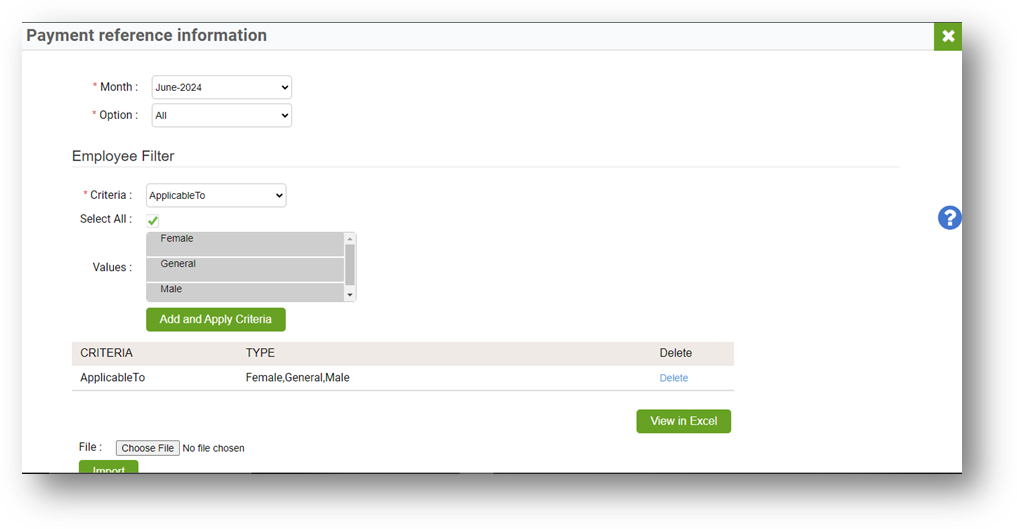The height and width of the screenshot is (529, 1017).
Task: Click the No file chosen text
Action: [x=213, y=448]
